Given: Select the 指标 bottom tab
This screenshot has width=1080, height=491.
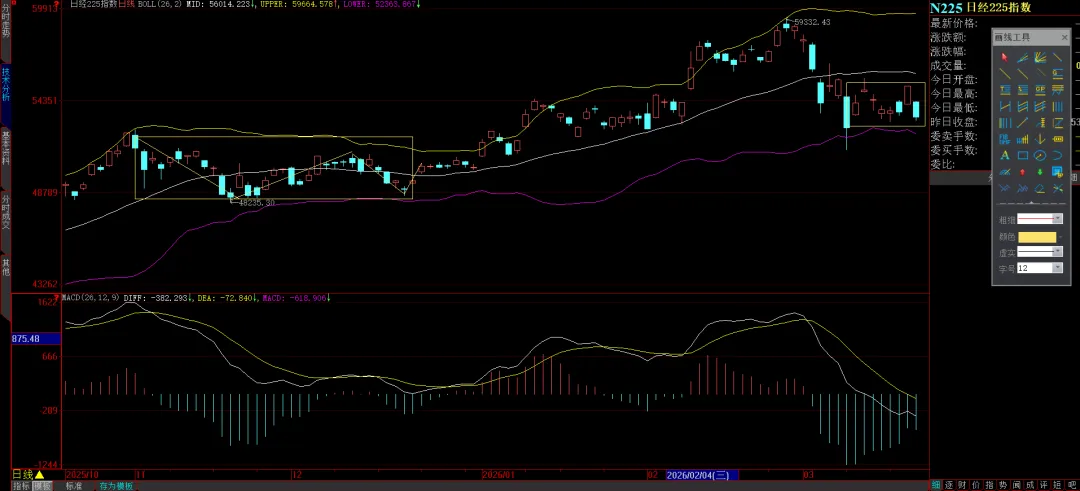Looking at the screenshot, I should 21,485.
